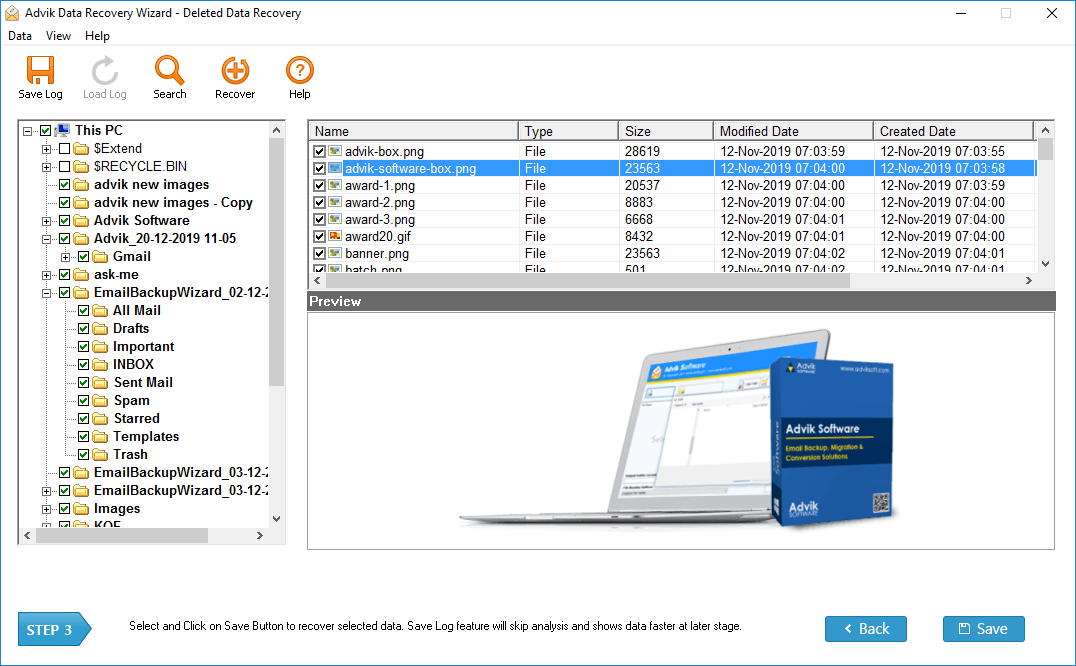This screenshot has height=666, width=1076.
Task: Click the Drafts folder icon
Action: [x=101, y=329]
